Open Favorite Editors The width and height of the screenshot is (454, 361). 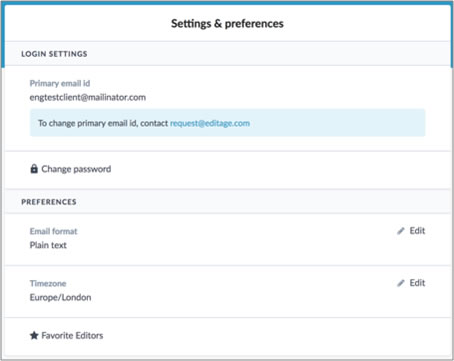72,335
